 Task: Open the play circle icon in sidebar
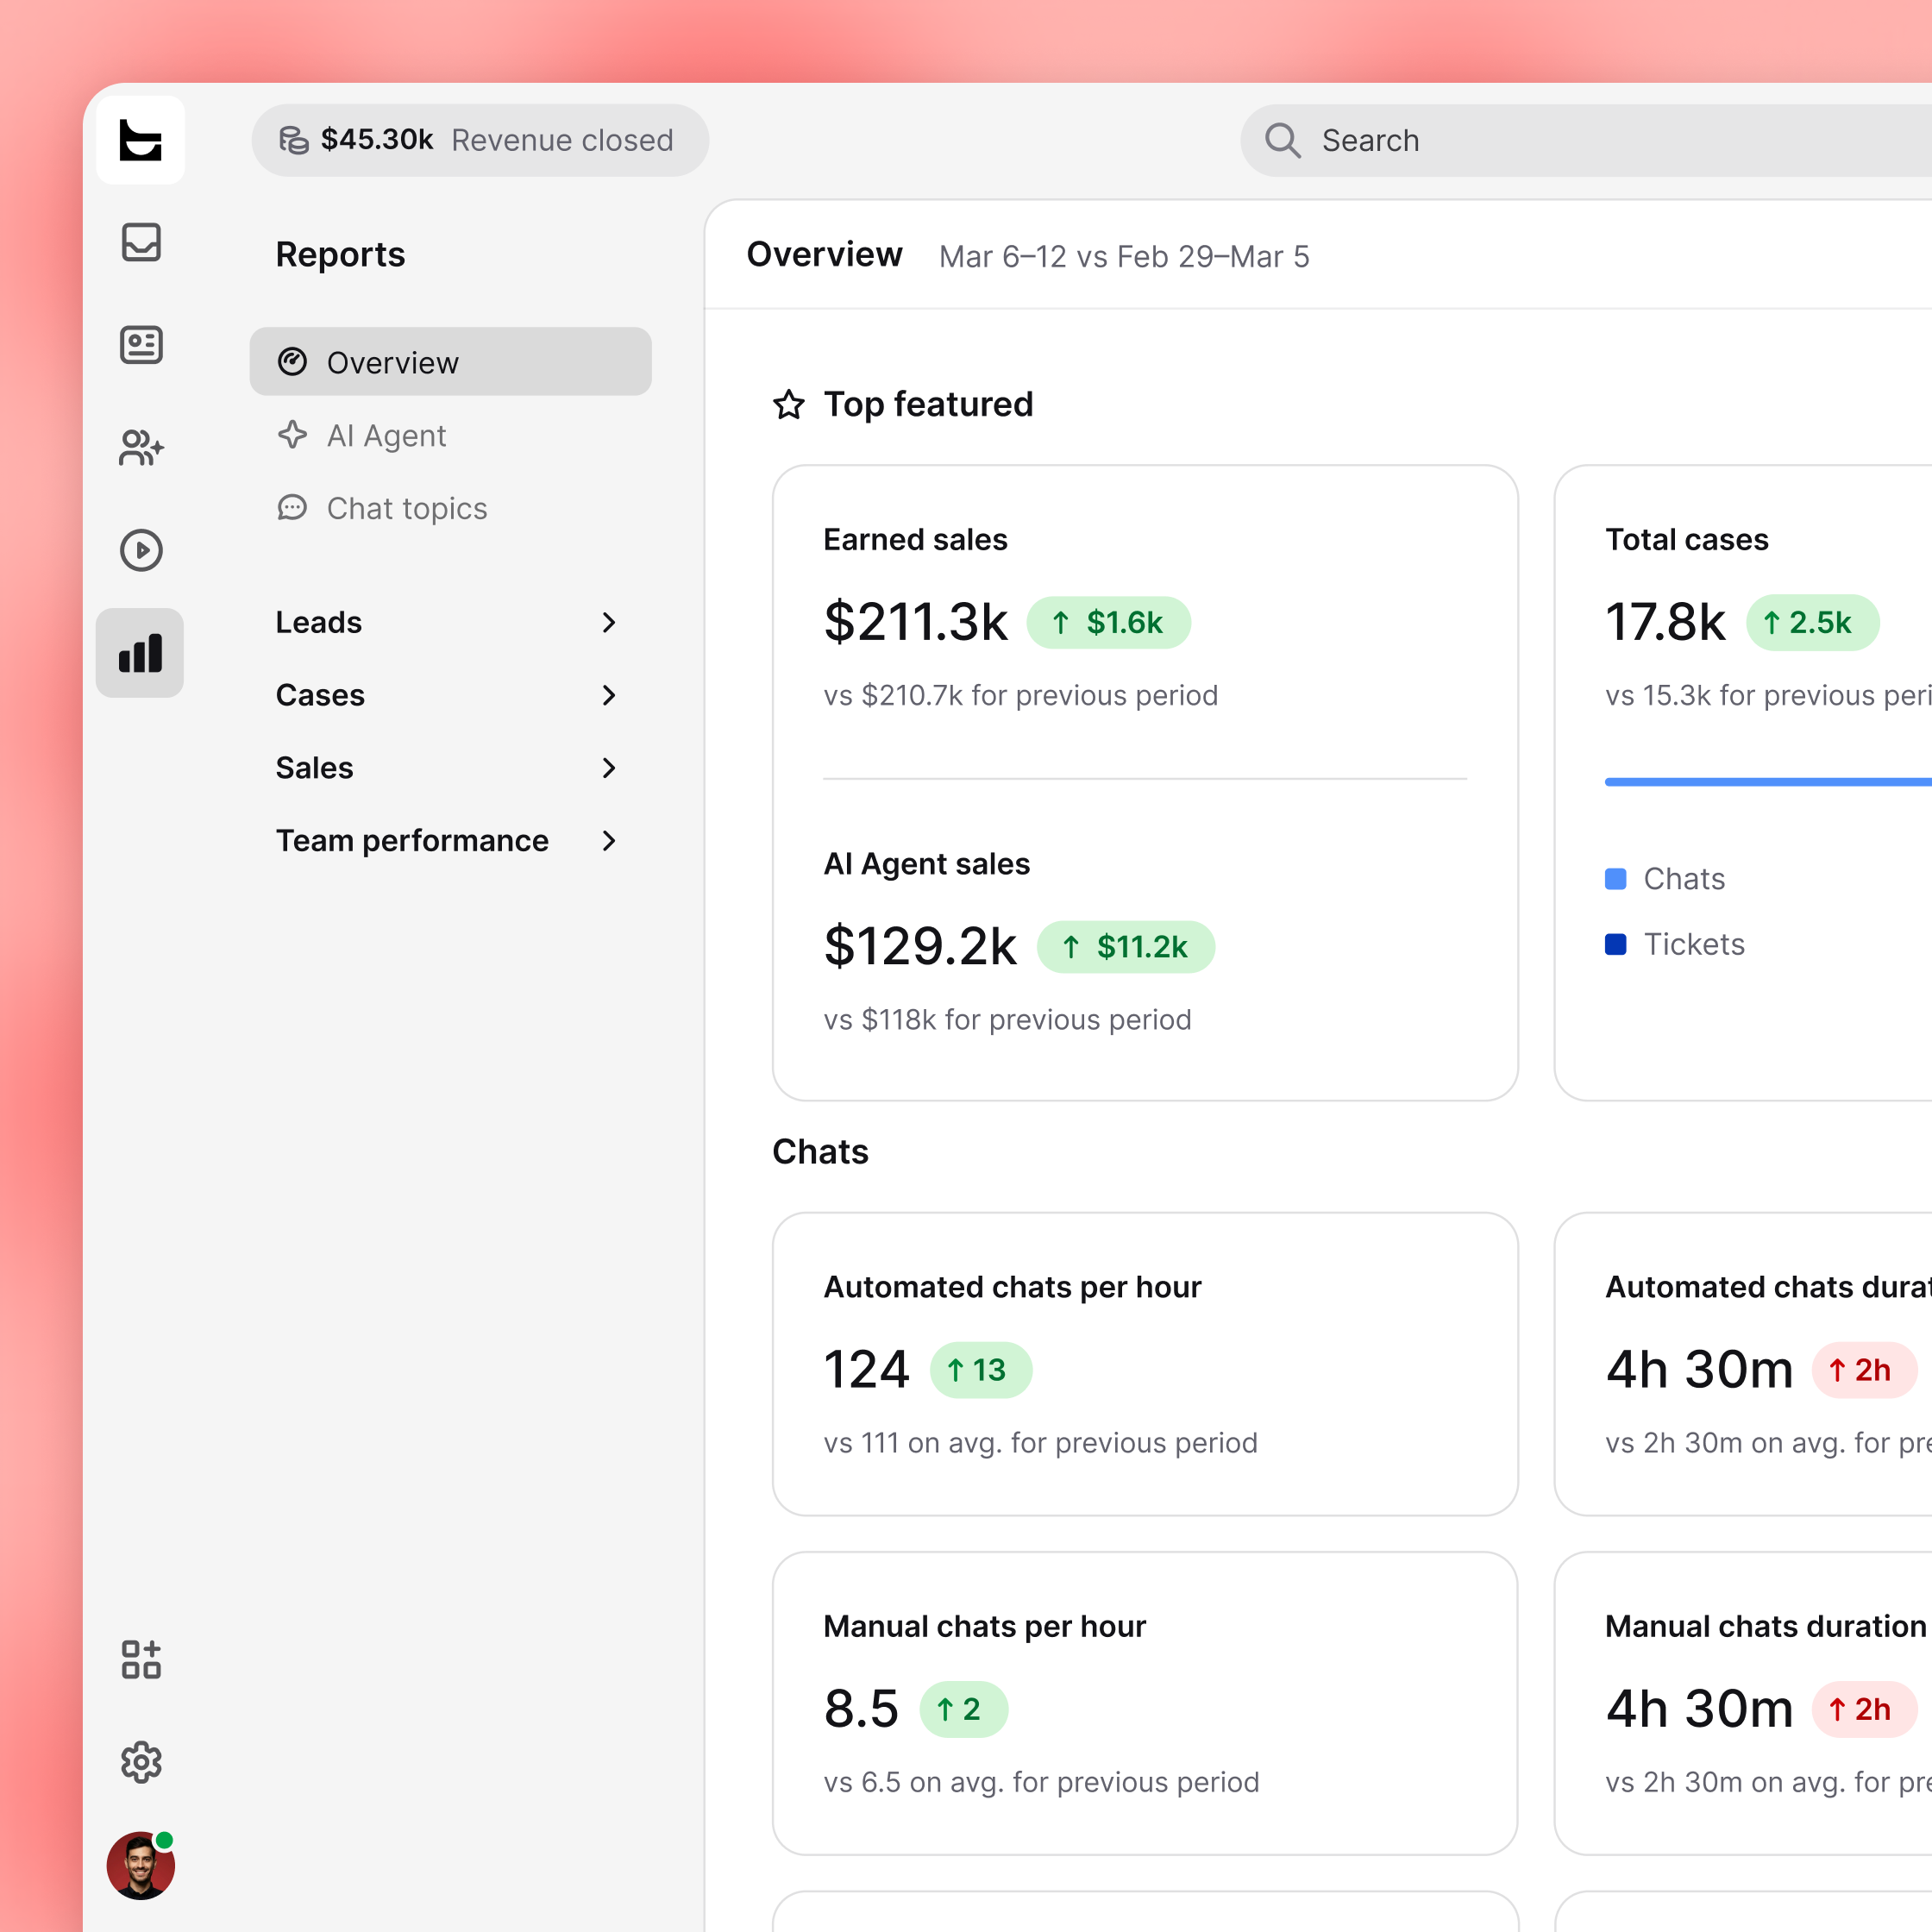[141, 550]
